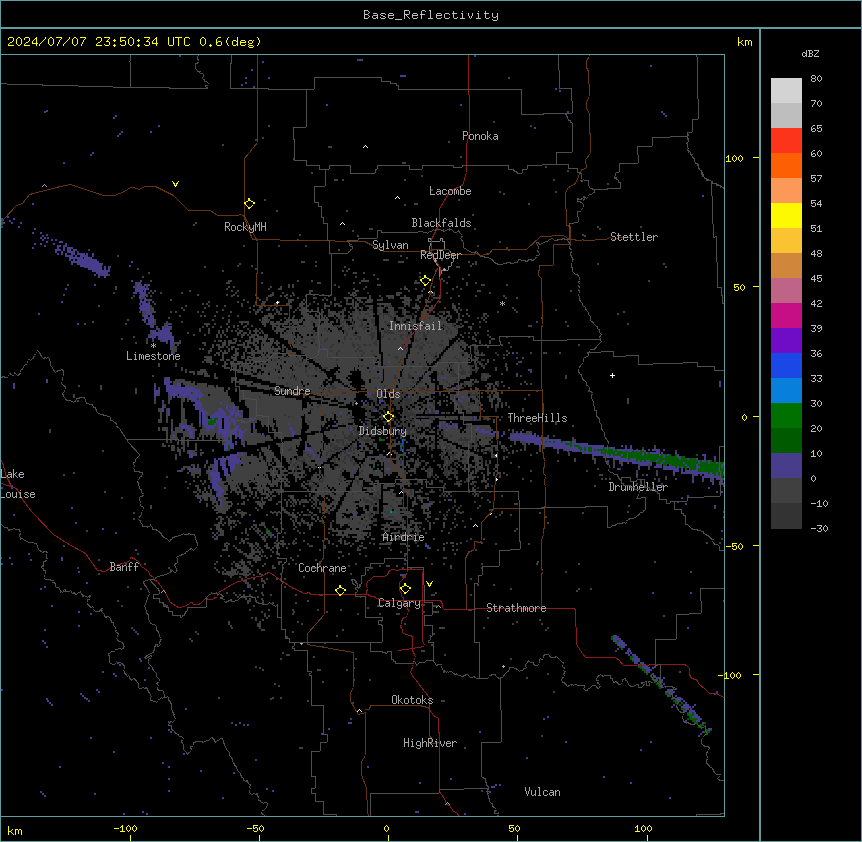Screen dimensions: 862x842
Task: Click the yellow V marker northwest of RockyMH
Action: coord(175,184)
